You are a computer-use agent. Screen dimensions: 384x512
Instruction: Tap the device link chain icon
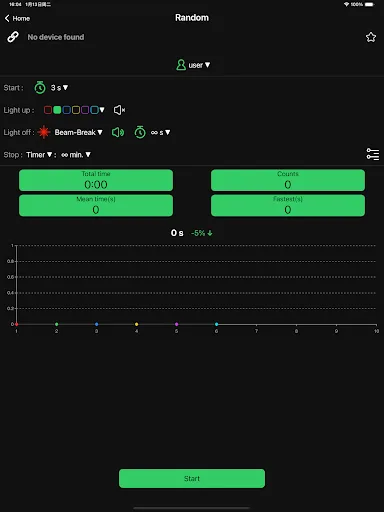point(13,37)
